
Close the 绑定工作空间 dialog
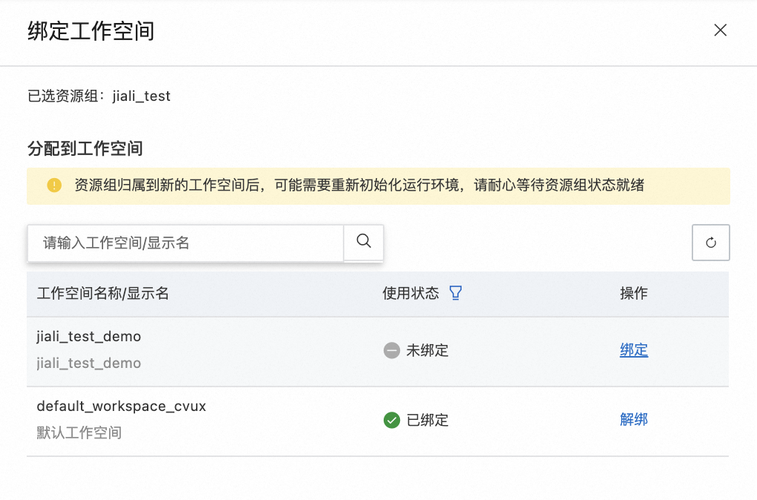(720, 31)
